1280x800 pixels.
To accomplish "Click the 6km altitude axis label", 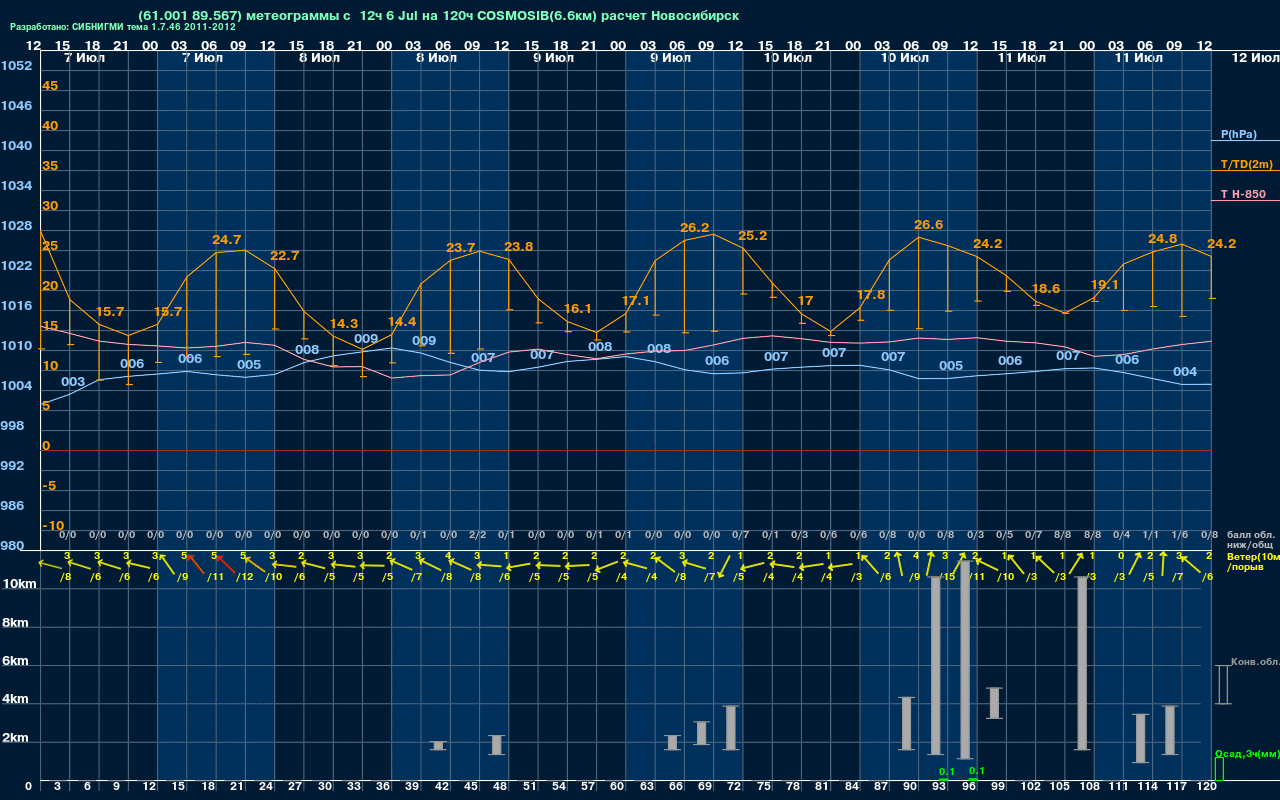I will coord(15,662).
